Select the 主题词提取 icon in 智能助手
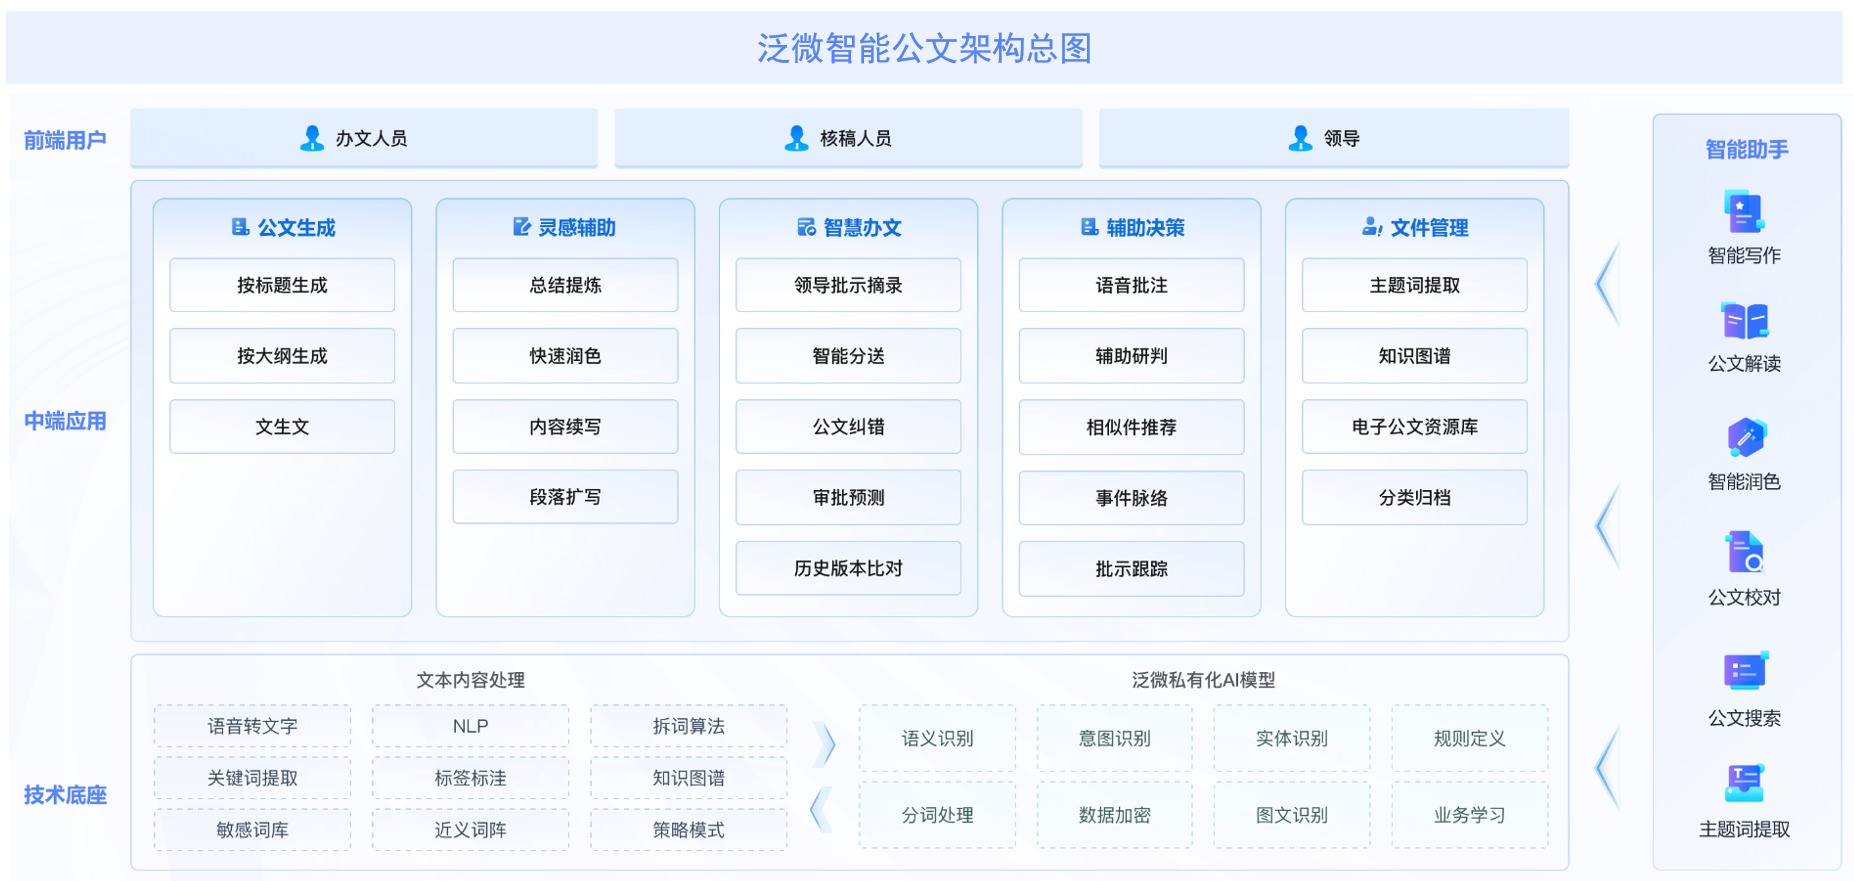This screenshot has width=1854, height=881. coord(1744,783)
